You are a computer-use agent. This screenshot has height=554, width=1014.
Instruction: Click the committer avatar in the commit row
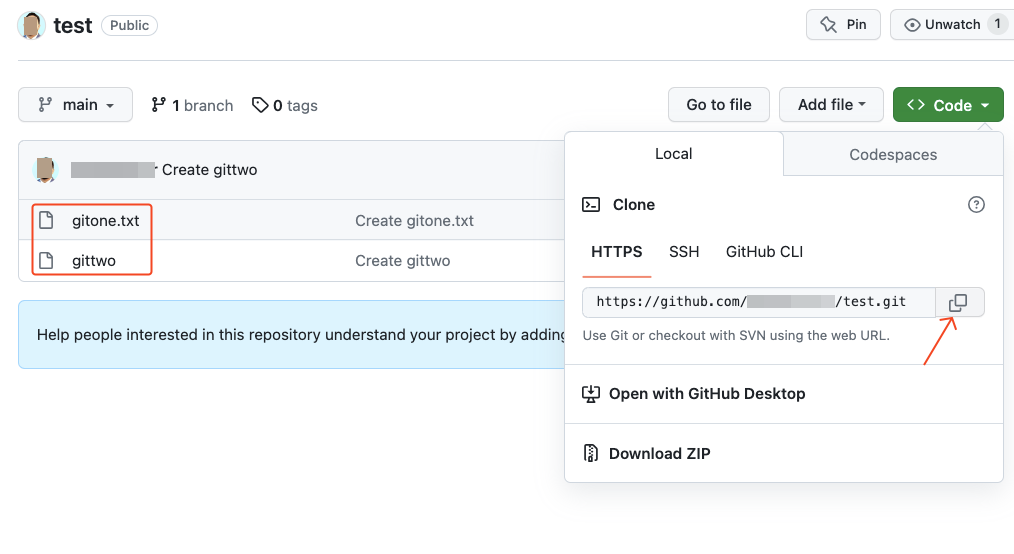click(46, 170)
